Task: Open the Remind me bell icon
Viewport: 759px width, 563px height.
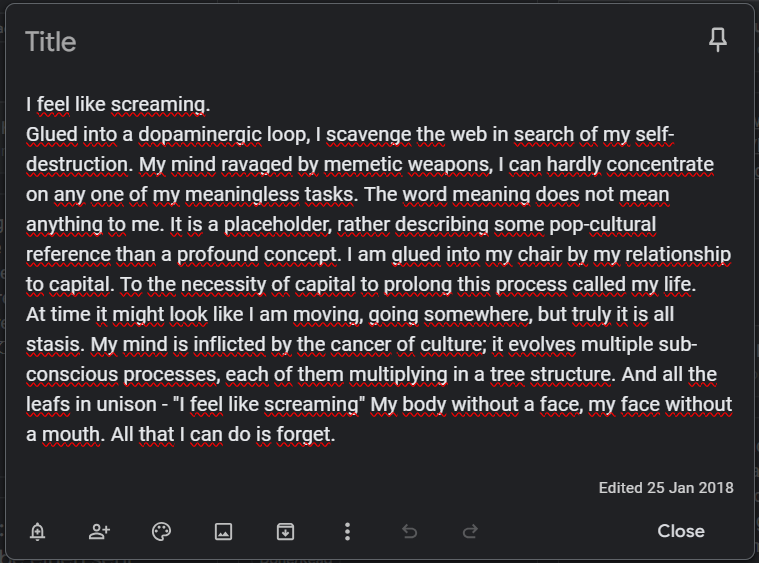Action: tap(37, 532)
